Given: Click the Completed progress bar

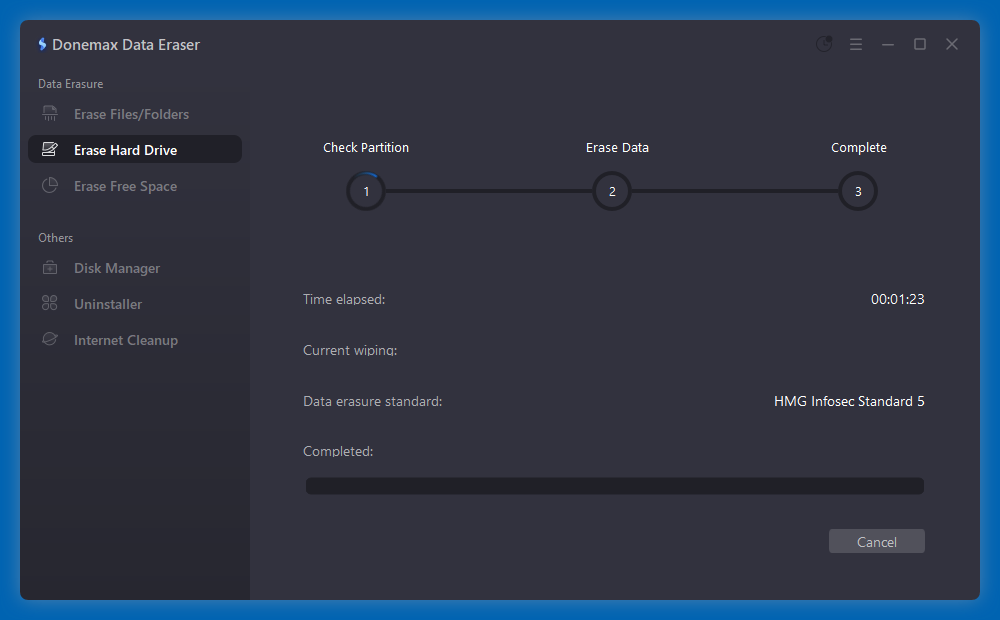Looking at the screenshot, I should click(x=614, y=486).
